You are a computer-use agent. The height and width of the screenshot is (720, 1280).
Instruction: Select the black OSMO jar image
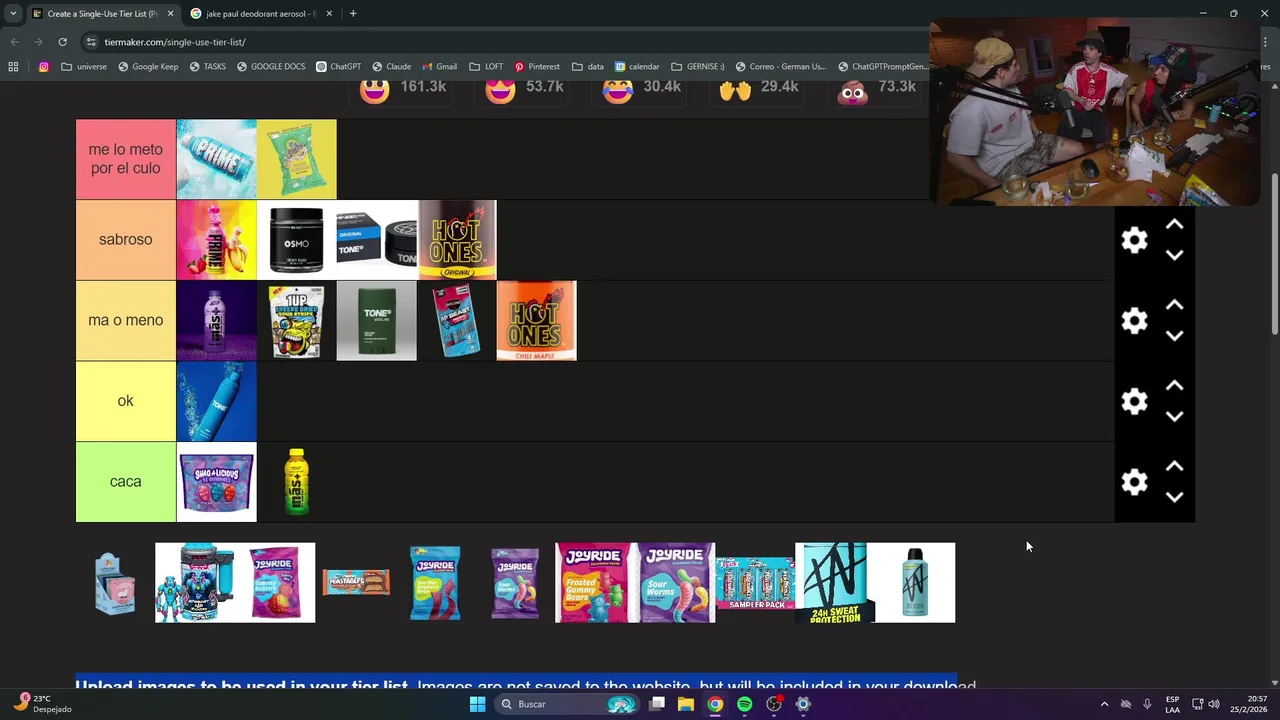[x=297, y=240]
